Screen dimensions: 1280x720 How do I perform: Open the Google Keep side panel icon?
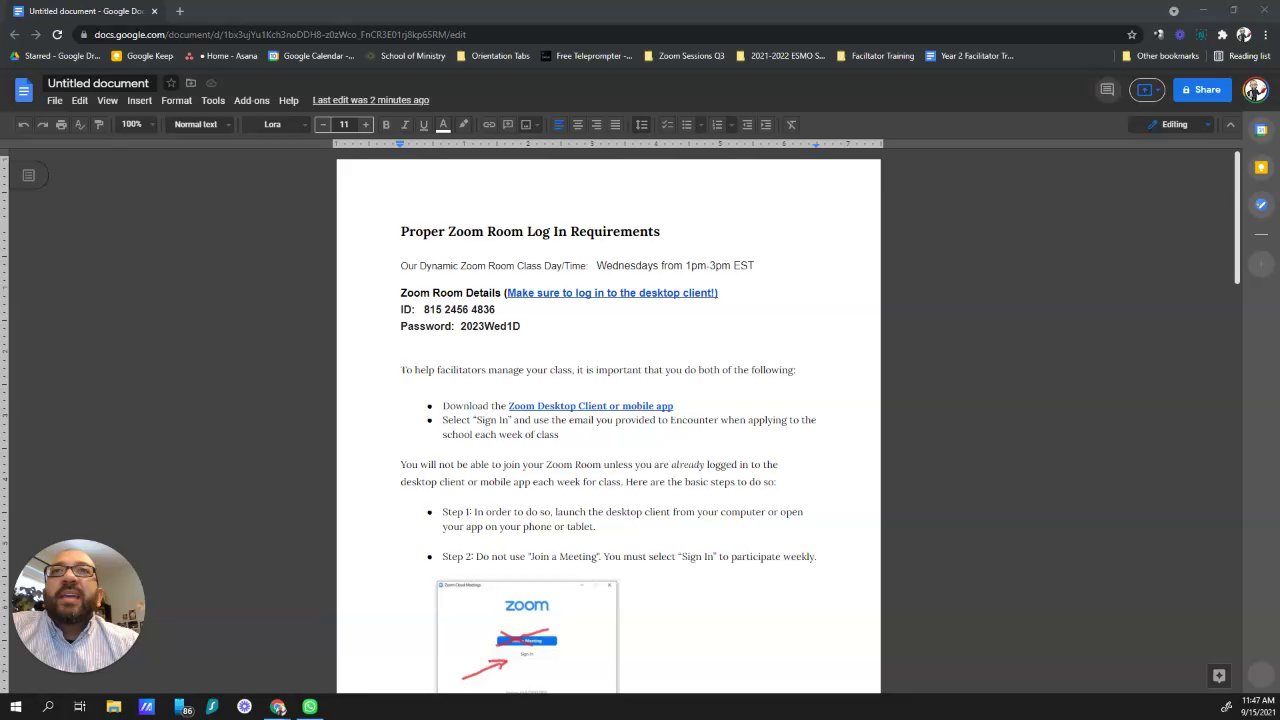(1261, 167)
